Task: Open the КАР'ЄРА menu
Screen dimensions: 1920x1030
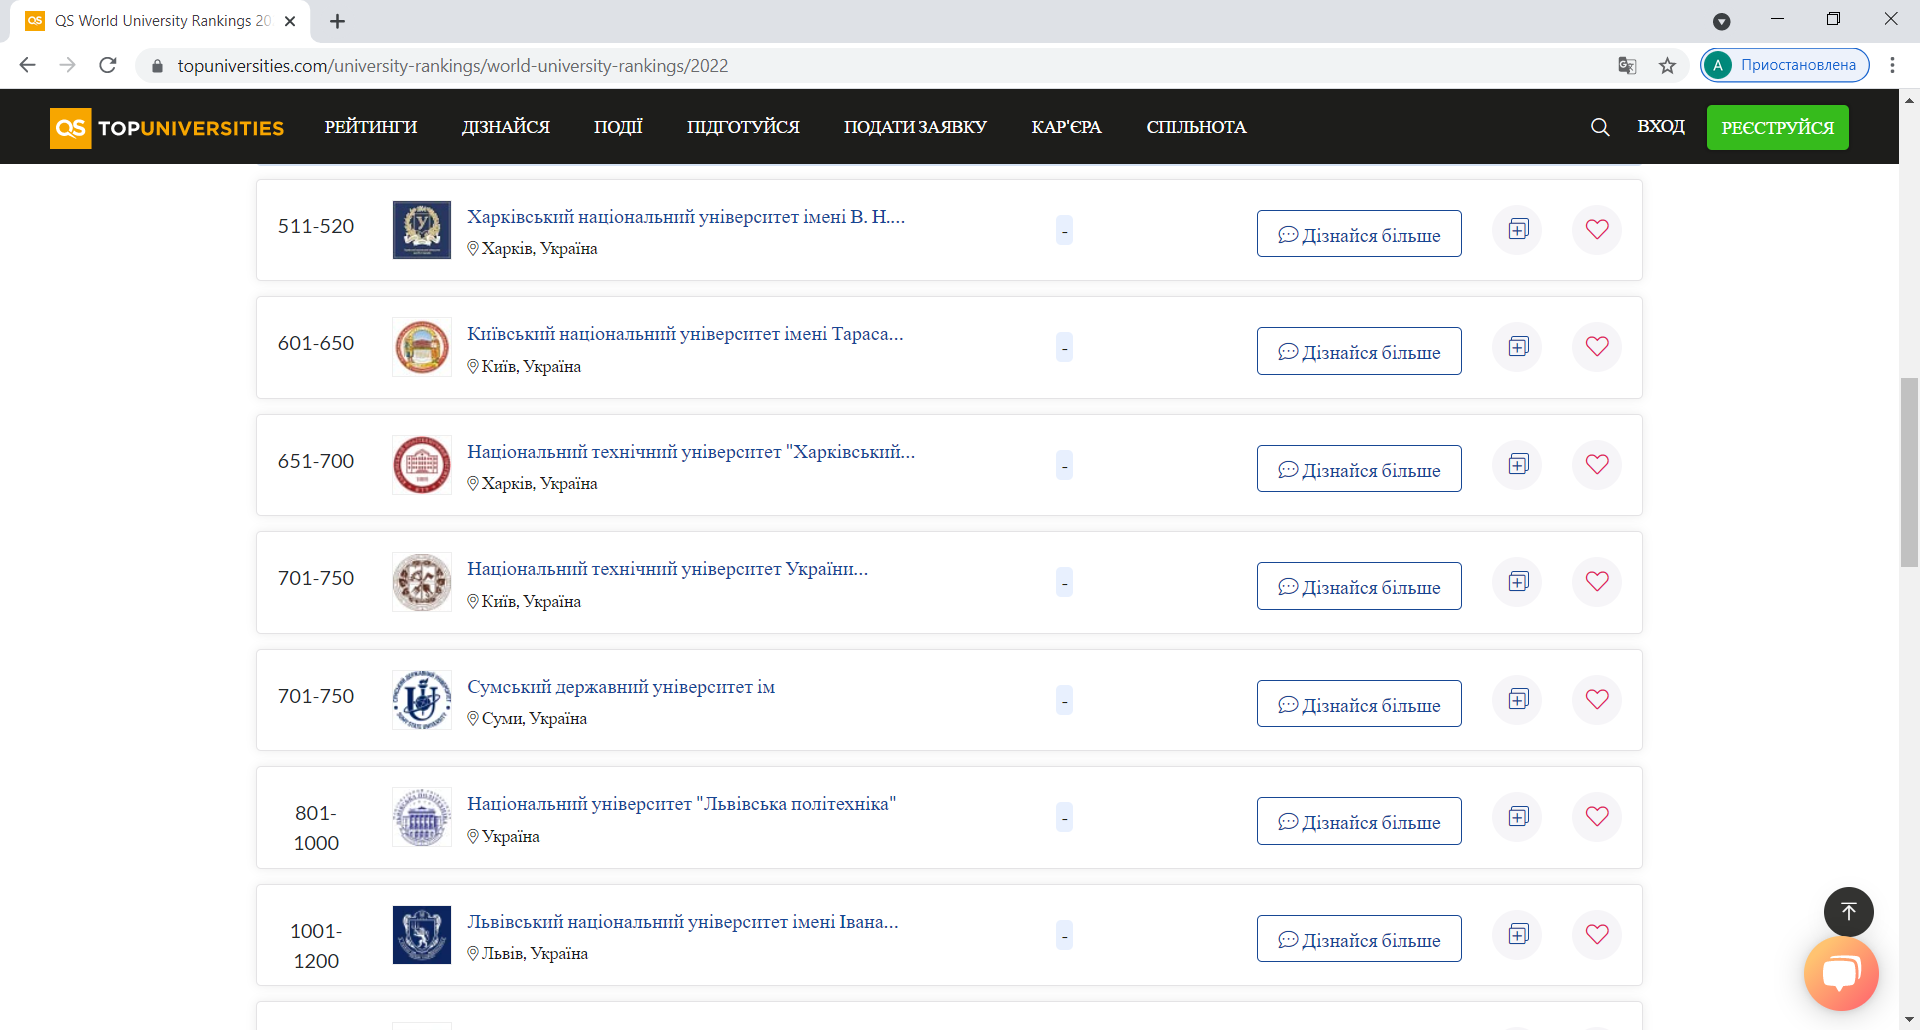Action: point(1066,127)
